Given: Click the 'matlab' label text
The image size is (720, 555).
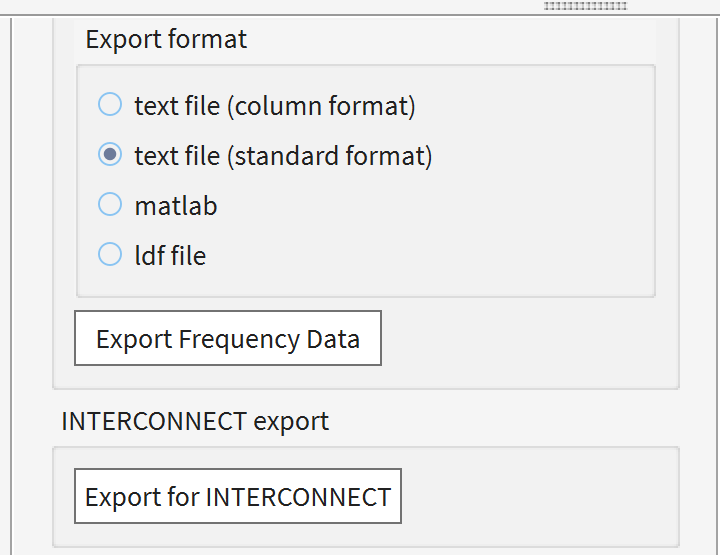Looking at the screenshot, I should 176,206.
